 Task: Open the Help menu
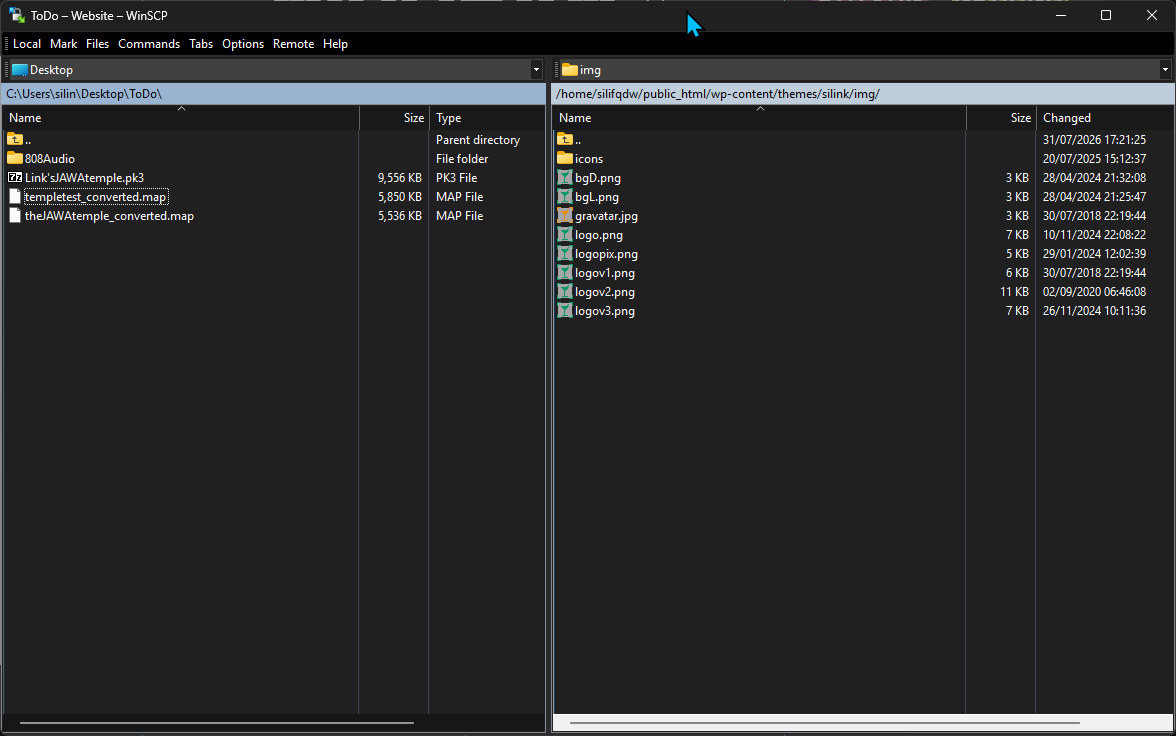pos(335,44)
